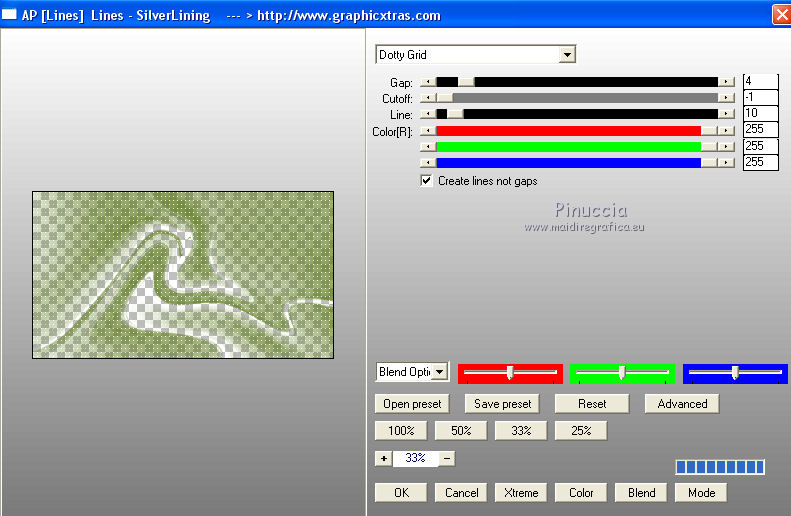The width and height of the screenshot is (791, 516).
Task: Click the Blend button
Action: click(641, 493)
